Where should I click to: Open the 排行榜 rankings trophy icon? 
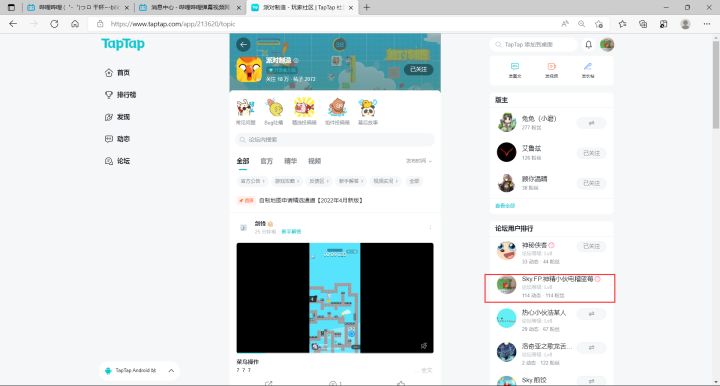pos(109,95)
